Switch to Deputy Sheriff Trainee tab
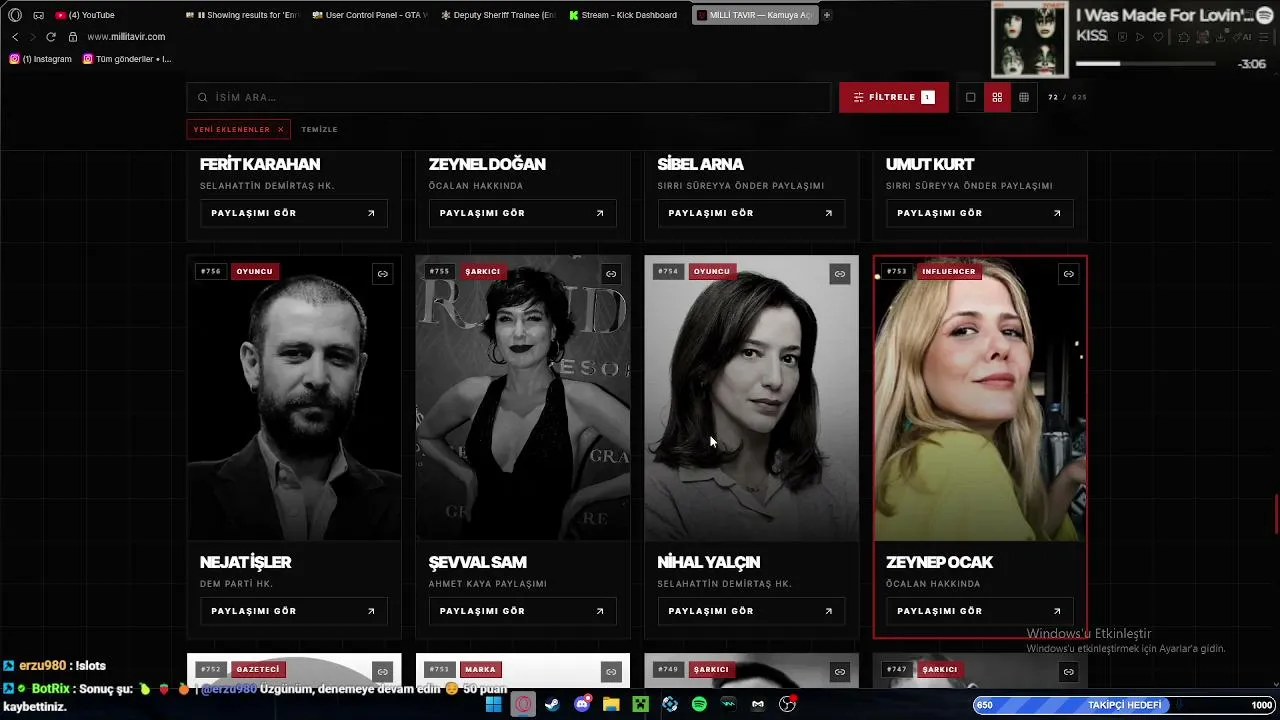The image size is (1280, 720). [x=497, y=15]
